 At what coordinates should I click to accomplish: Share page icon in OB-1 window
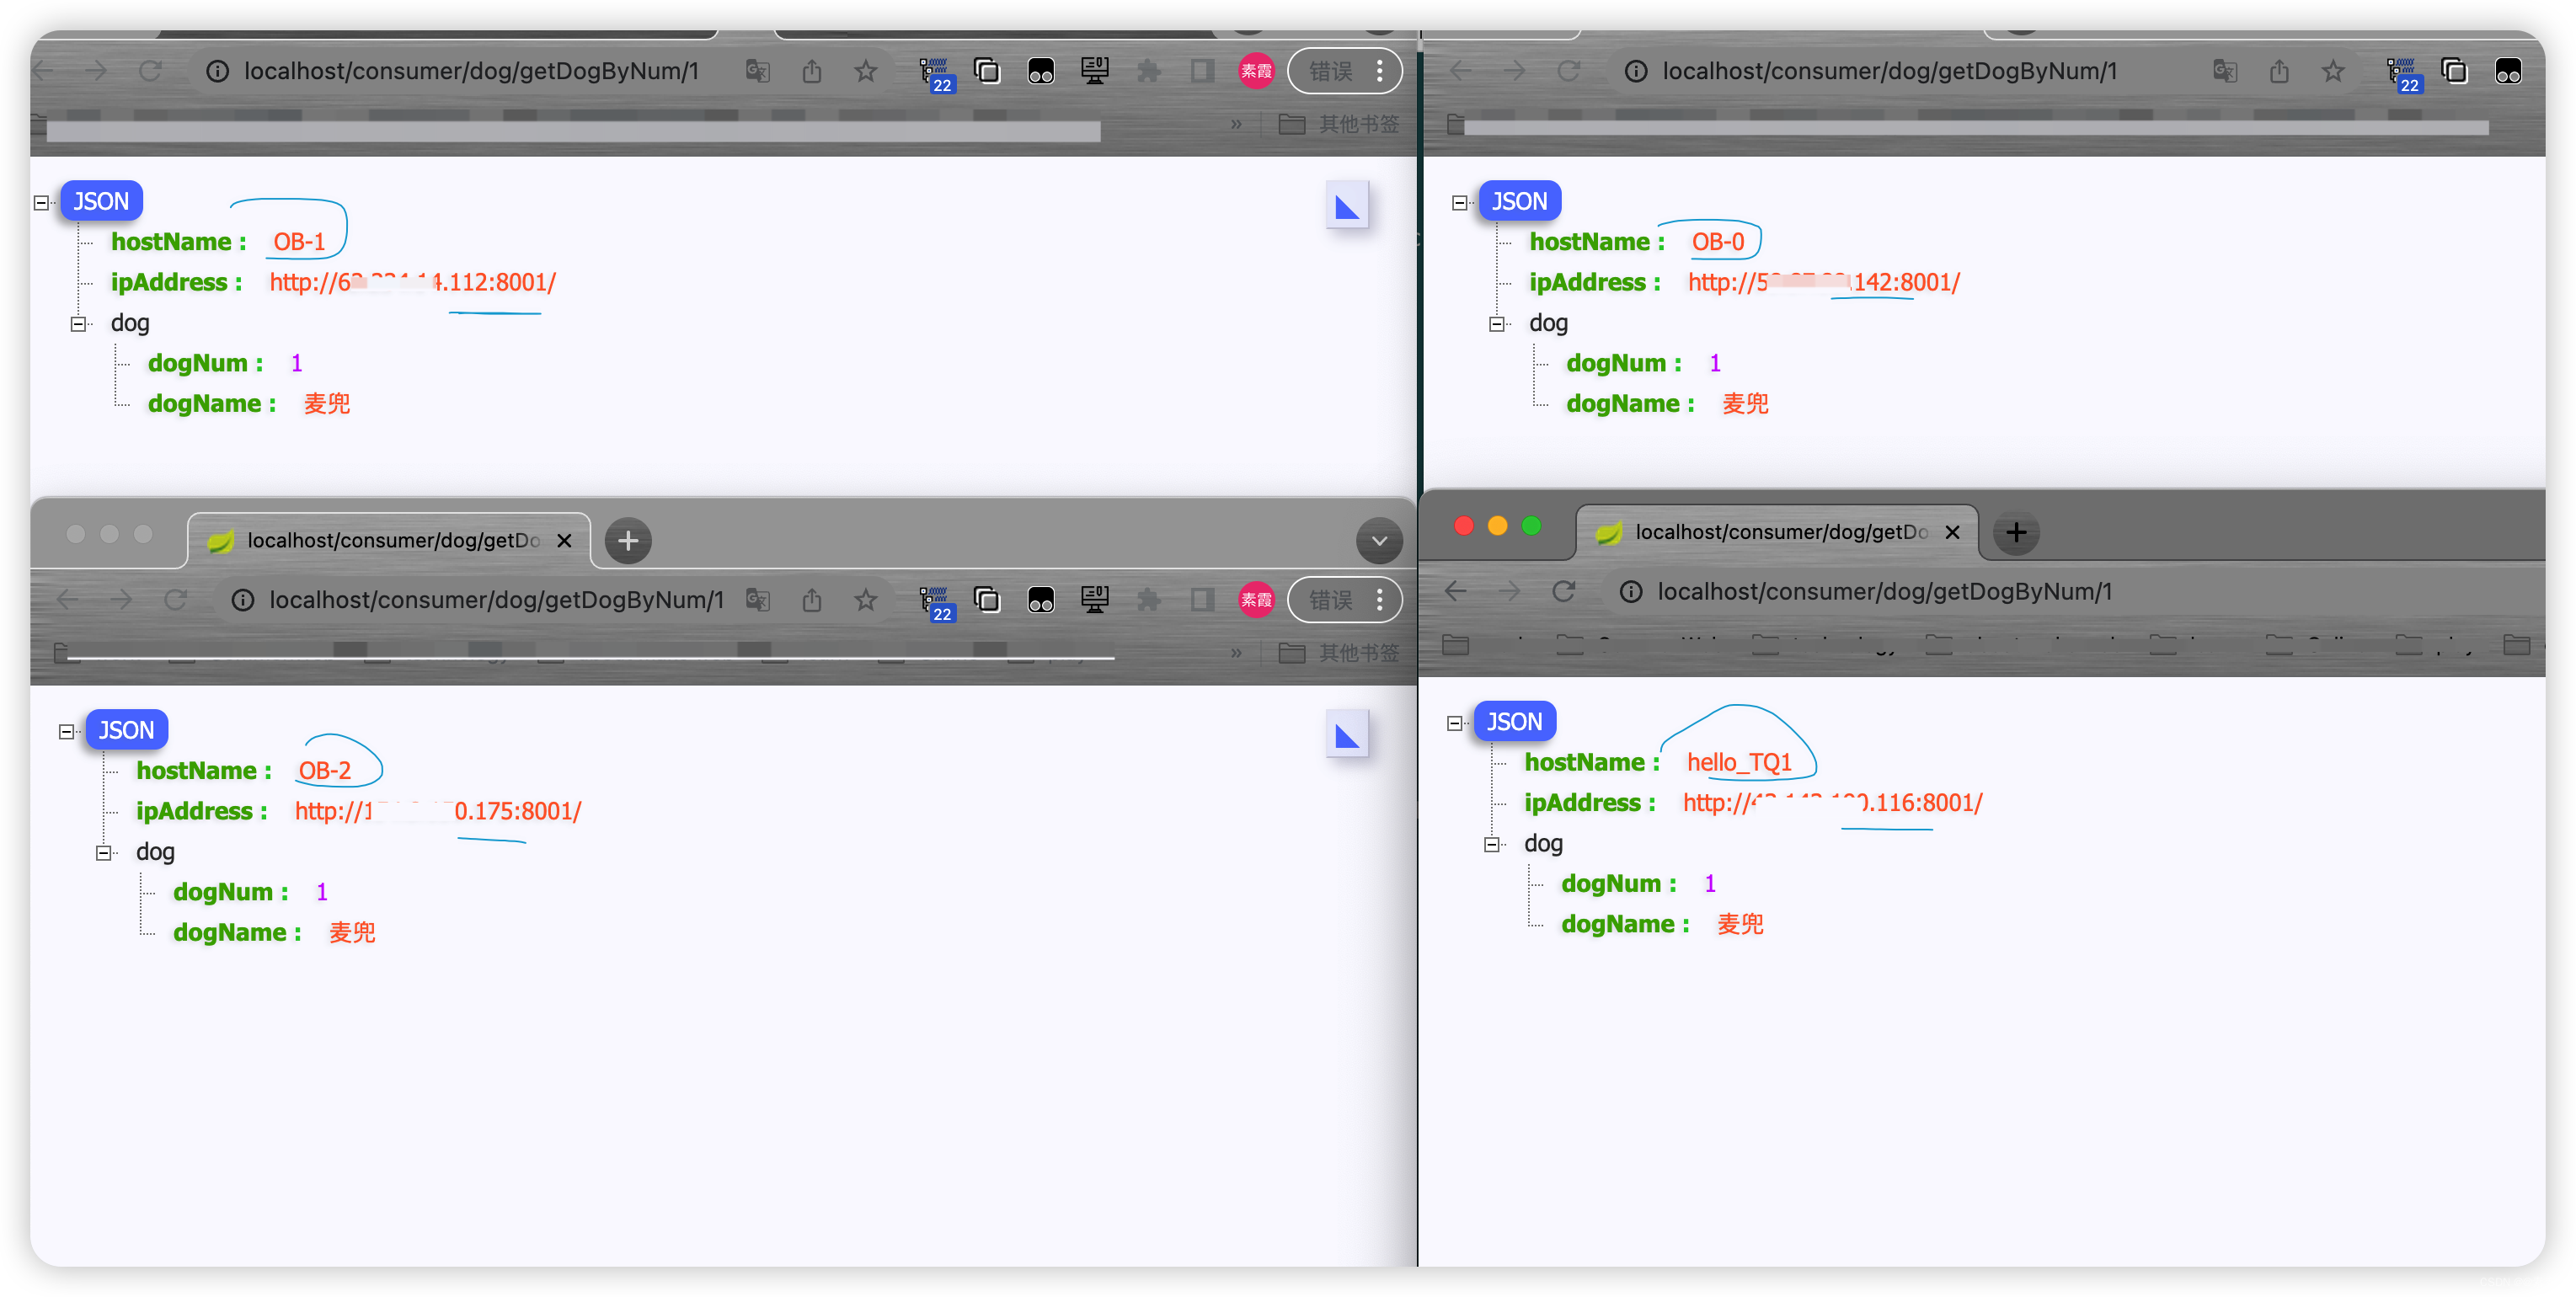(x=812, y=71)
